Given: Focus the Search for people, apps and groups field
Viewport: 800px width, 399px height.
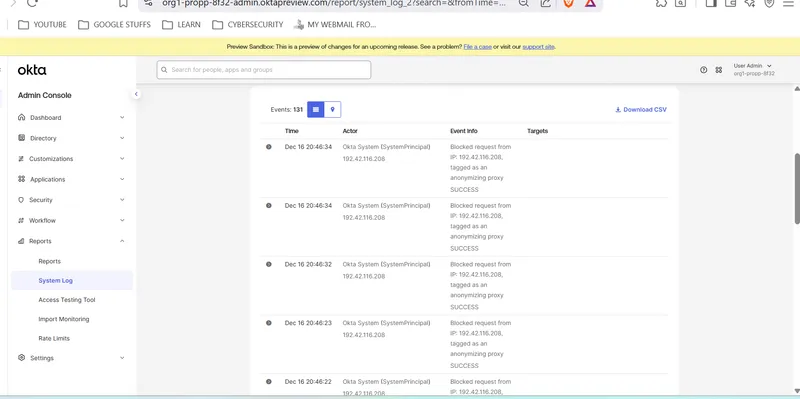Looking at the screenshot, I should click(264, 70).
